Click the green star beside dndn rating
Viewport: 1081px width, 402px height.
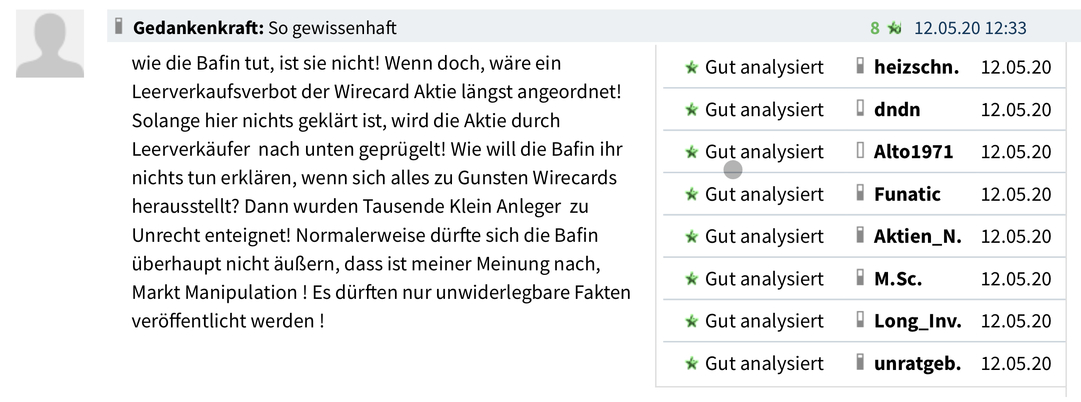coord(691,110)
